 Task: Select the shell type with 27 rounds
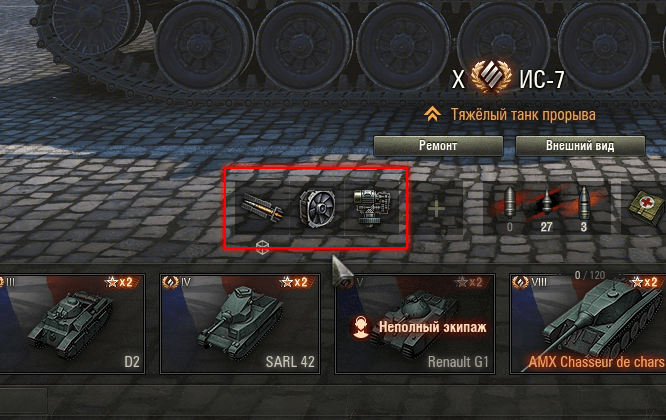[x=546, y=208]
